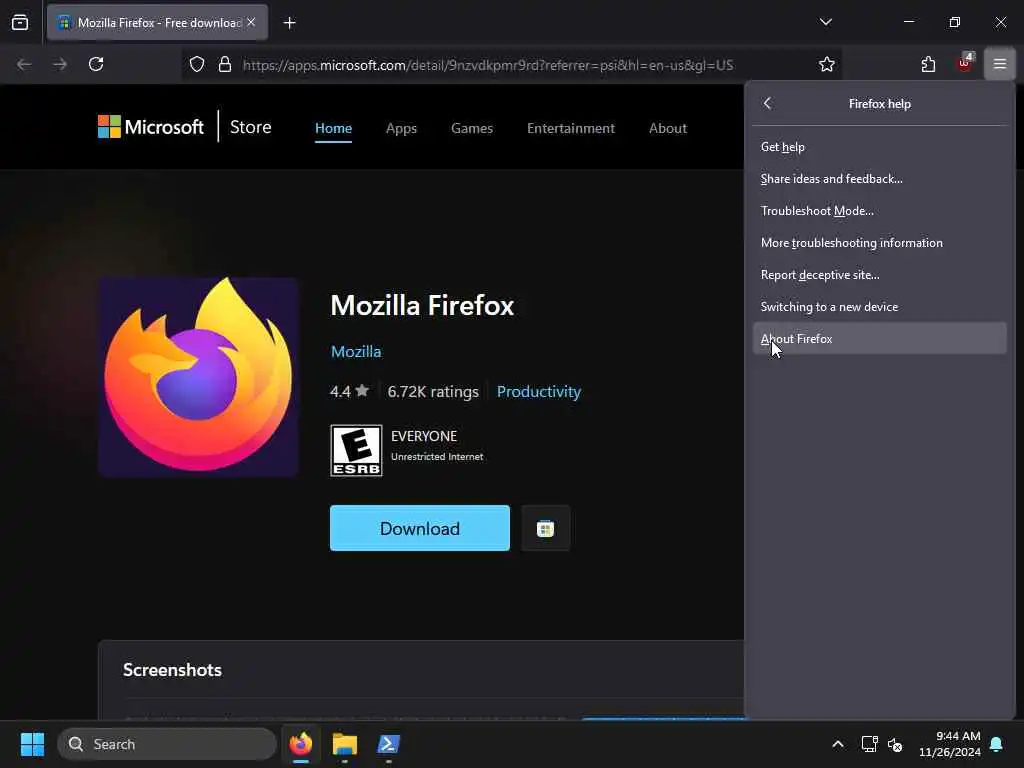The width and height of the screenshot is (1024, 768).
Task: Open the network status tray icon
Action: point(869,744)
